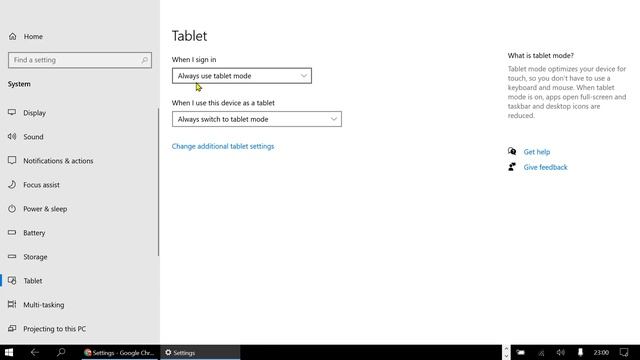The height and width of the screenshot is (360, 640).
Task: Click the Home icon in Settings sidebar
Action: (13, 36)
